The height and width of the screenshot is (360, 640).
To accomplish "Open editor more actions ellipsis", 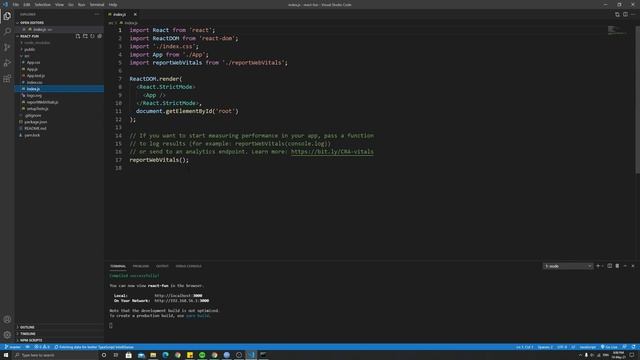I will click(633, 14).
